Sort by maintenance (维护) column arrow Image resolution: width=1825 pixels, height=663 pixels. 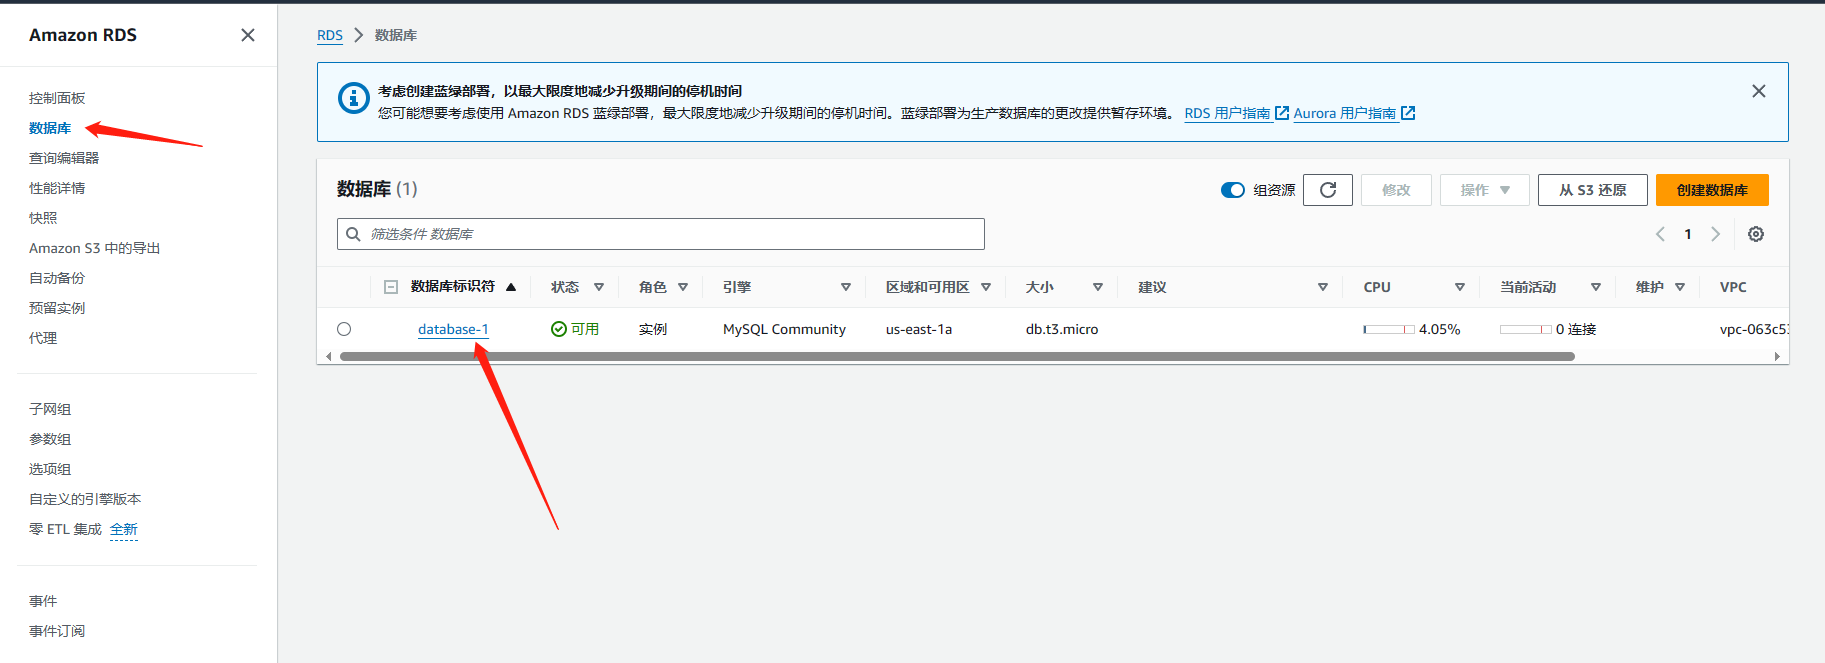[x=1680, y=287]
